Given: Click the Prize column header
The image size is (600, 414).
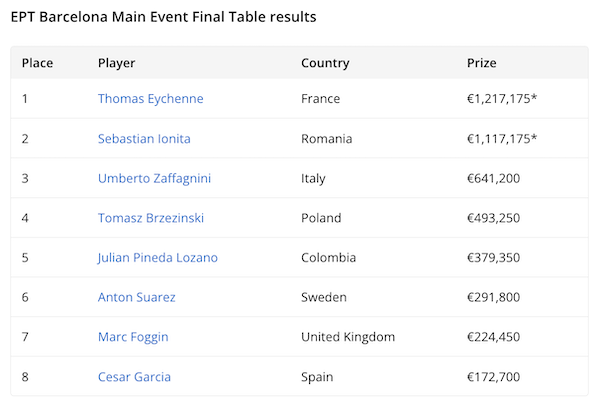Looking at the screenshot, I should click(x=481, y=63).
